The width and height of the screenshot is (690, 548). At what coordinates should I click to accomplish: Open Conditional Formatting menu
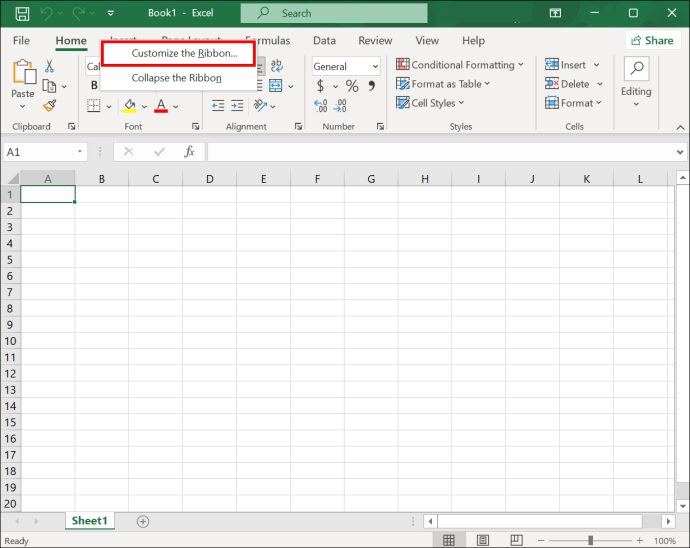click(459, 65)
